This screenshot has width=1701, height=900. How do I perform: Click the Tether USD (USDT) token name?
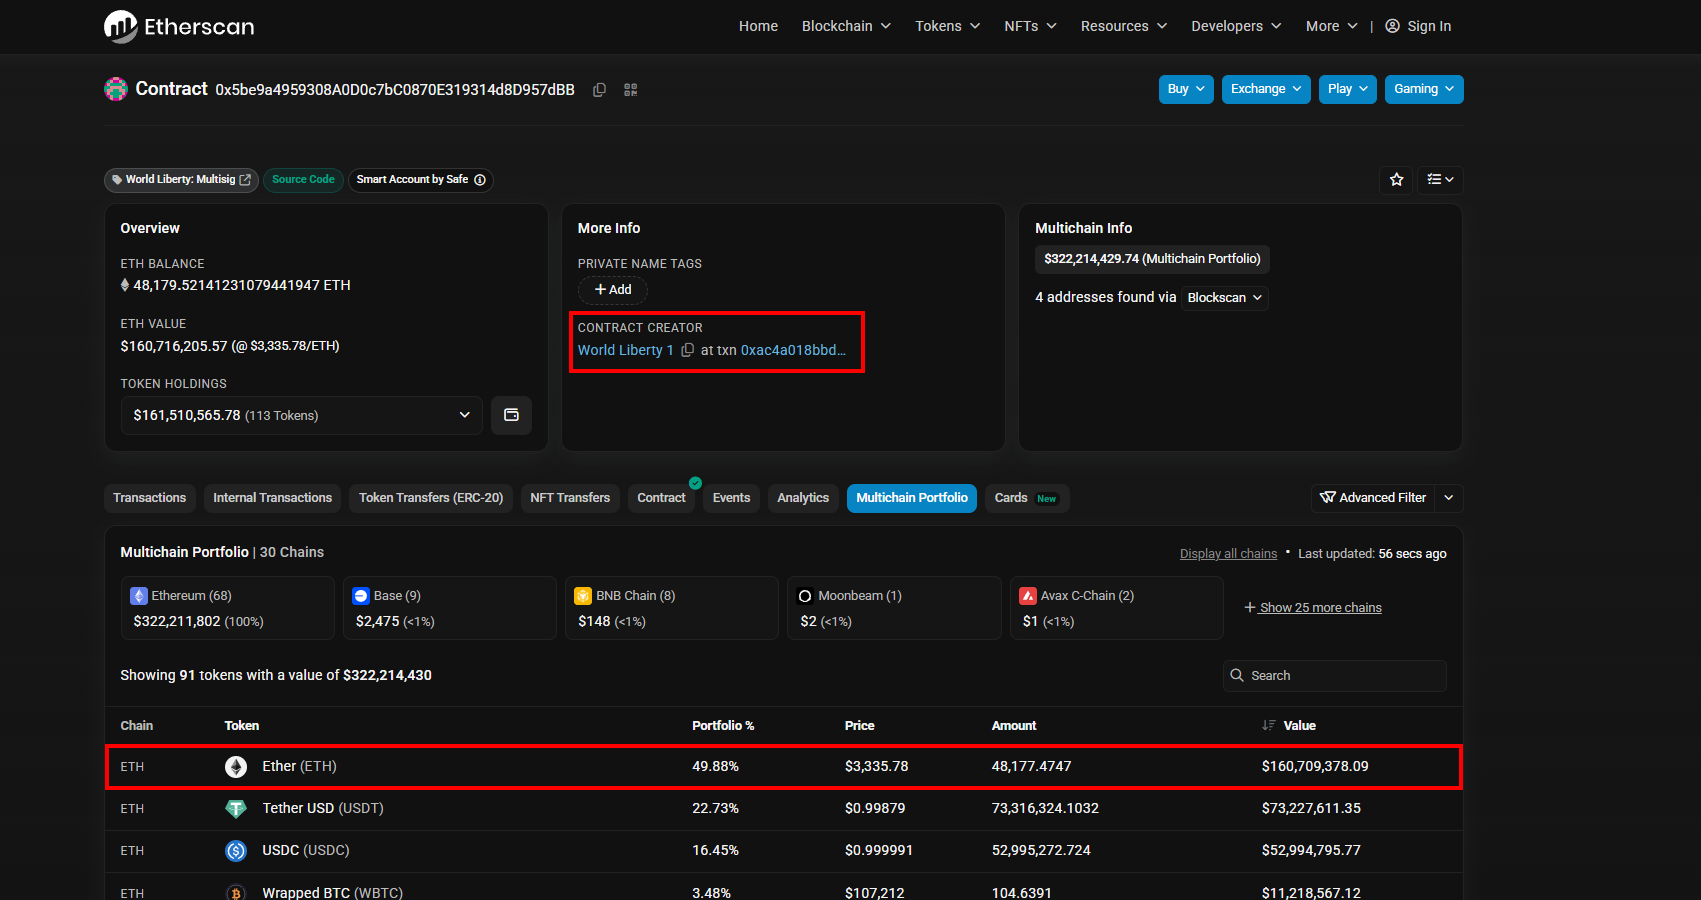click(x=323, y=809)
